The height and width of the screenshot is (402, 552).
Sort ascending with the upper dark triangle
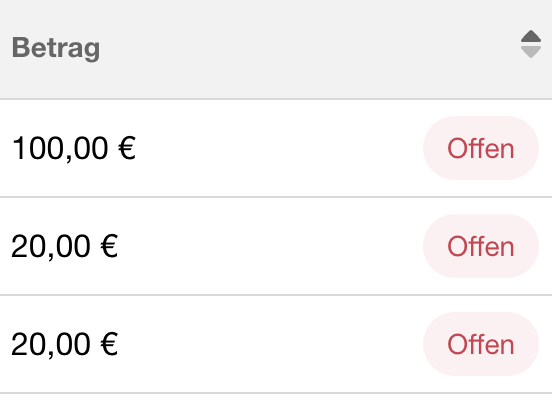531,37
